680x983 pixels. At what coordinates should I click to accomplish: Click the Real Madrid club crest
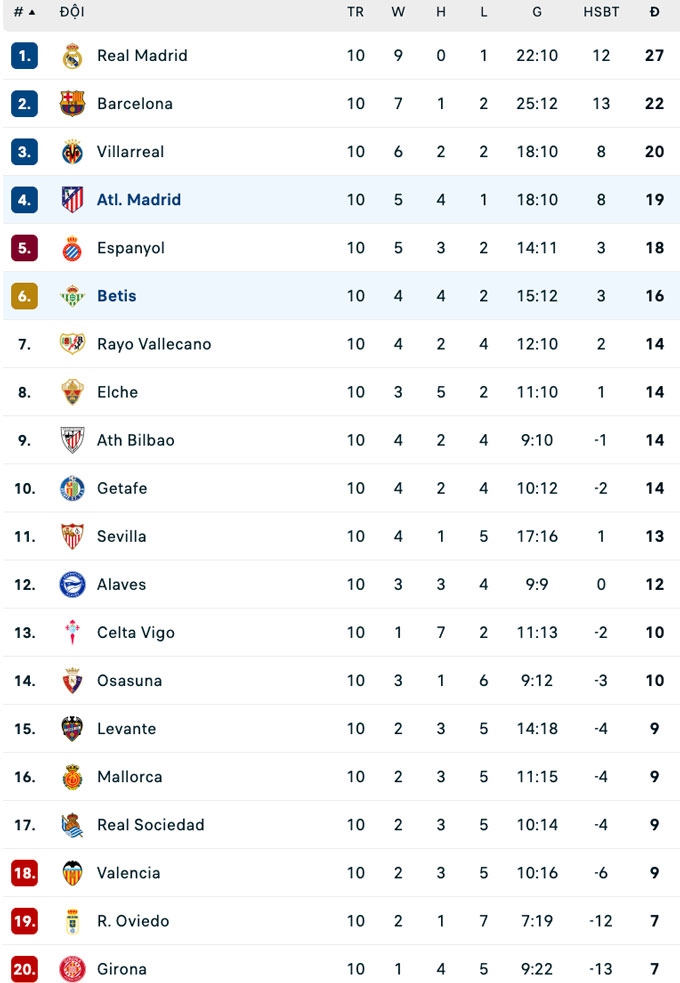click(72, 56)
